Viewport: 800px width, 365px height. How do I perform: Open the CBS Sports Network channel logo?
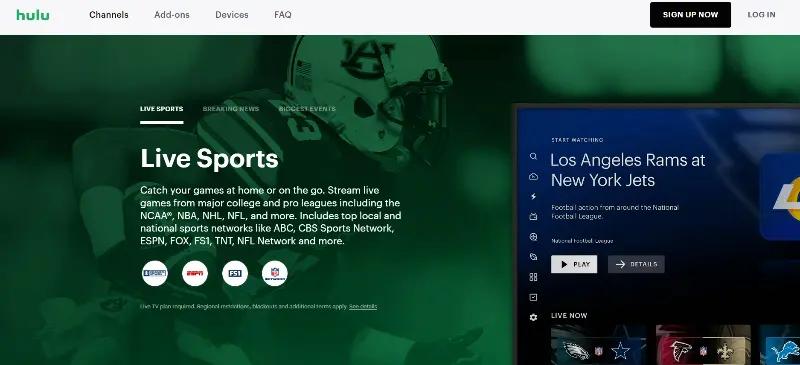click(155, 274)
